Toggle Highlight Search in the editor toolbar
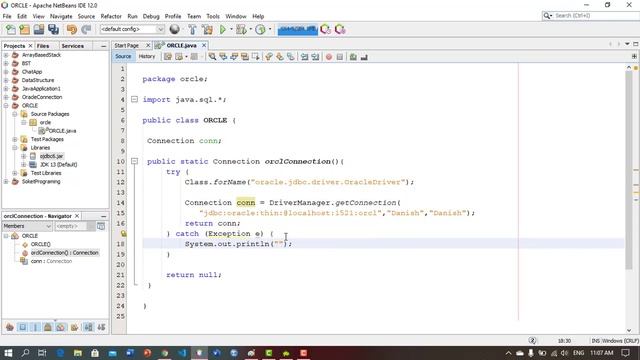 (x=244, y=57)
